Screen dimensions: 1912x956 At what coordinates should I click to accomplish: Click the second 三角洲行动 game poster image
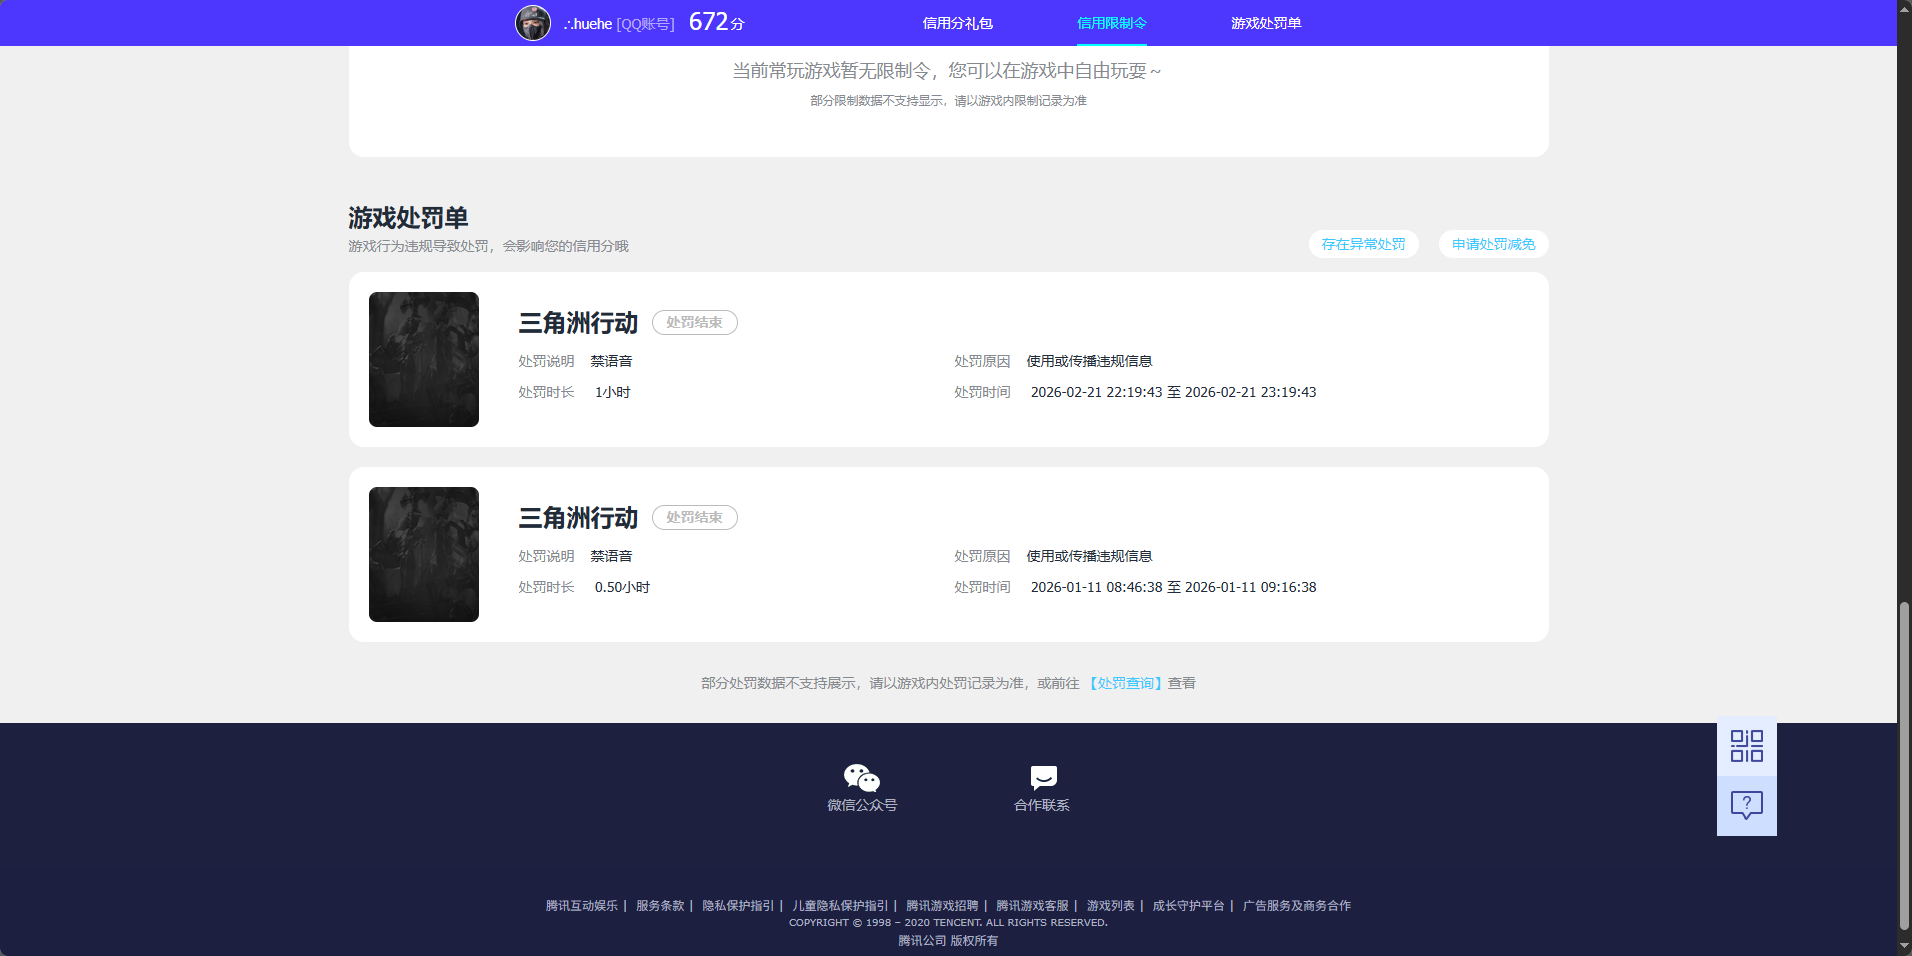[x=423, y=554]
